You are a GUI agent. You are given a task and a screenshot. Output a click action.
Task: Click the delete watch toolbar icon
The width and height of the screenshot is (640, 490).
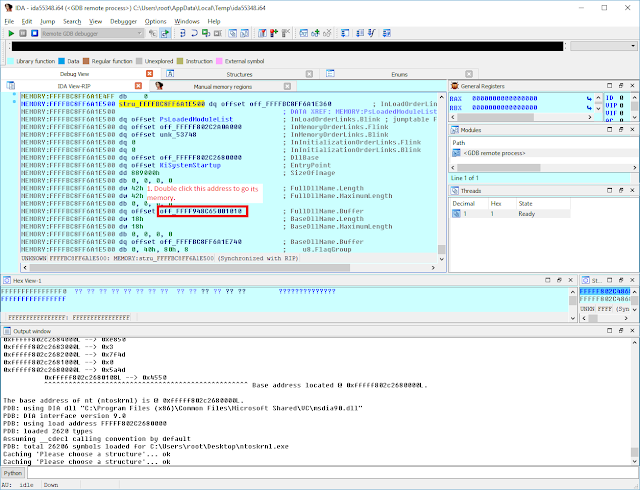coord(327,33)
